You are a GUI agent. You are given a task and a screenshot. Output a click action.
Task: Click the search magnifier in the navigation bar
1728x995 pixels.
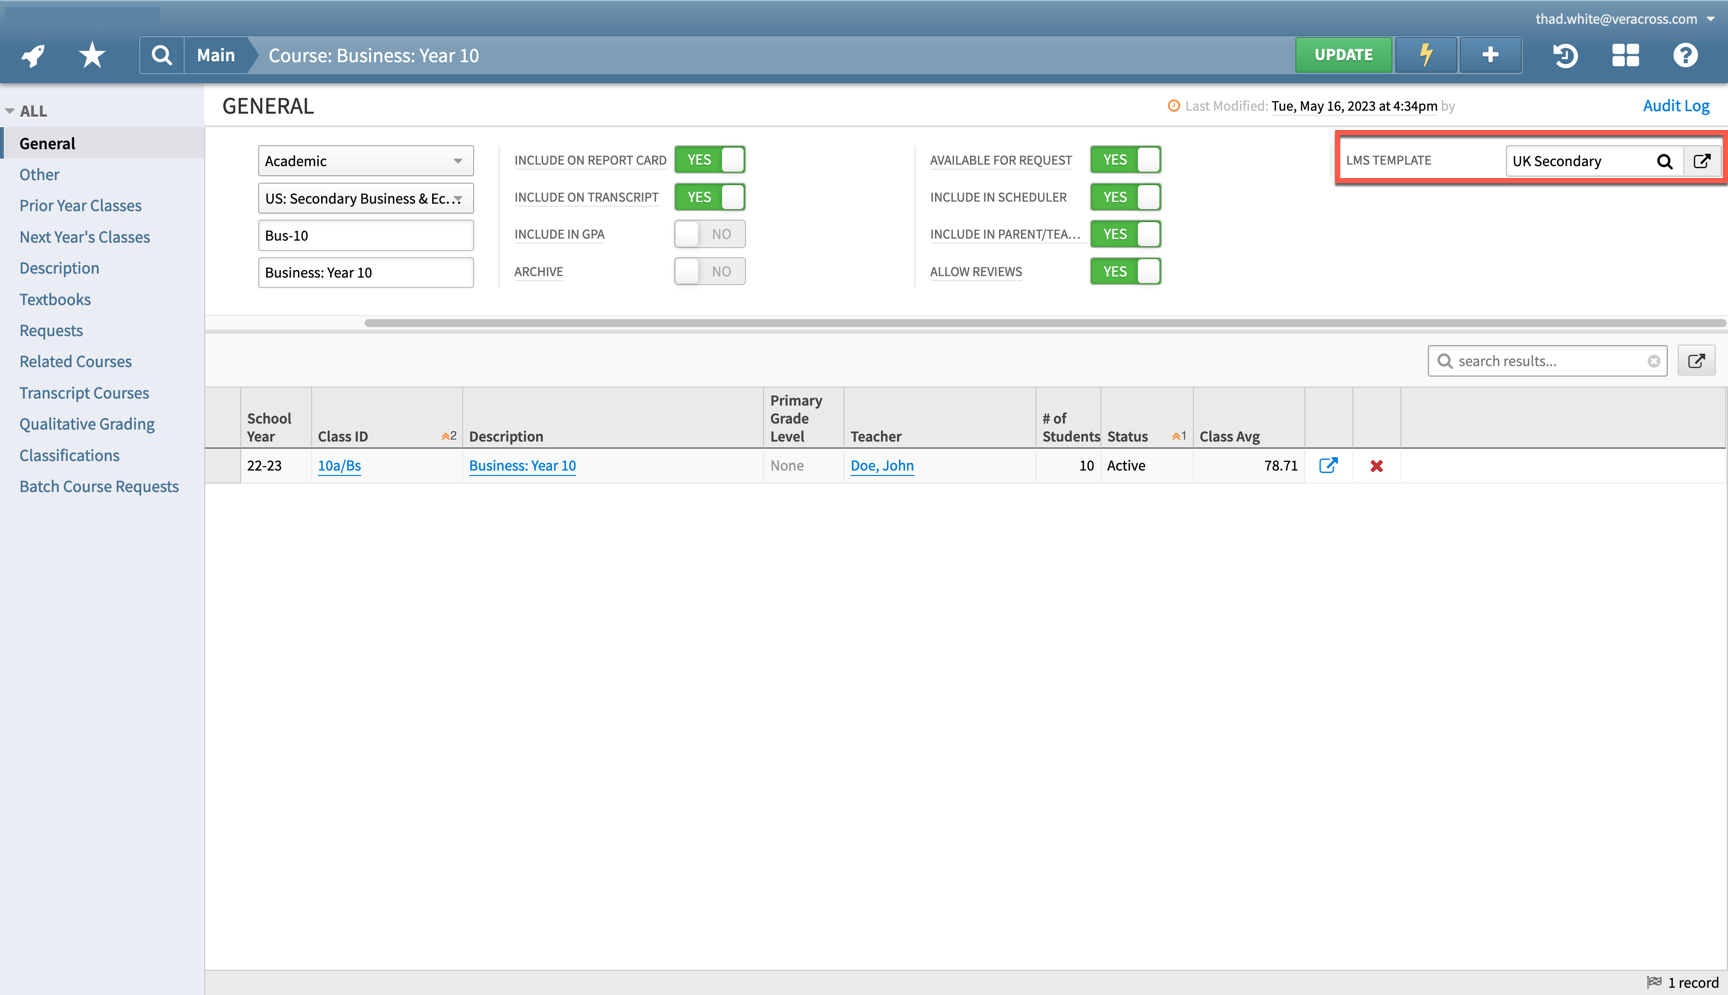(x=161, y=55)
